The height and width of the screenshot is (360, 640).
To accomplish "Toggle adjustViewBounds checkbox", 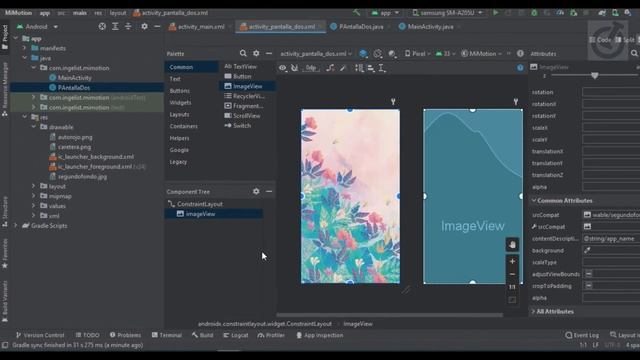I will point(589,274).
